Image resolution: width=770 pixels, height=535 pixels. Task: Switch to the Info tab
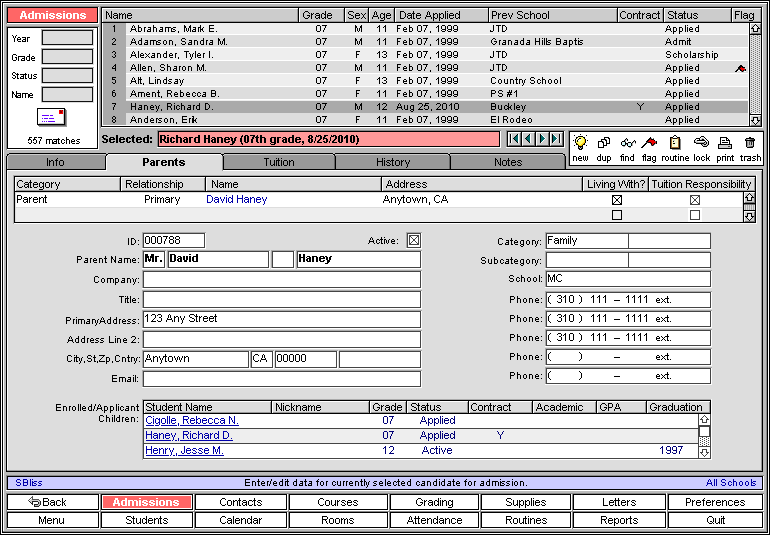coord(56,162)
